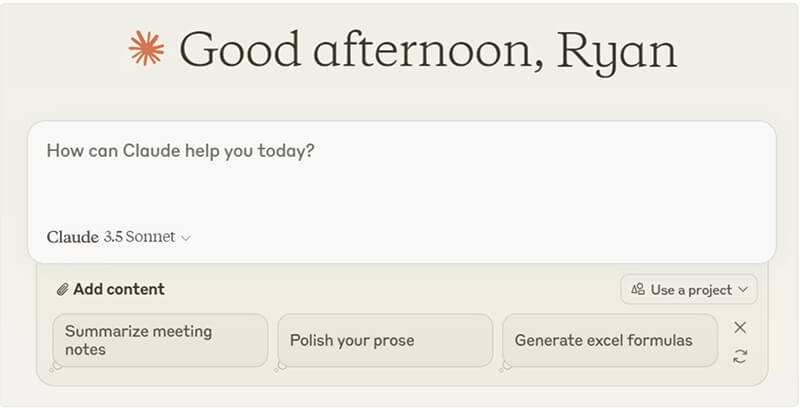
Task: Dismiss the suggestions with the X icon
Action: coord(740,327)
